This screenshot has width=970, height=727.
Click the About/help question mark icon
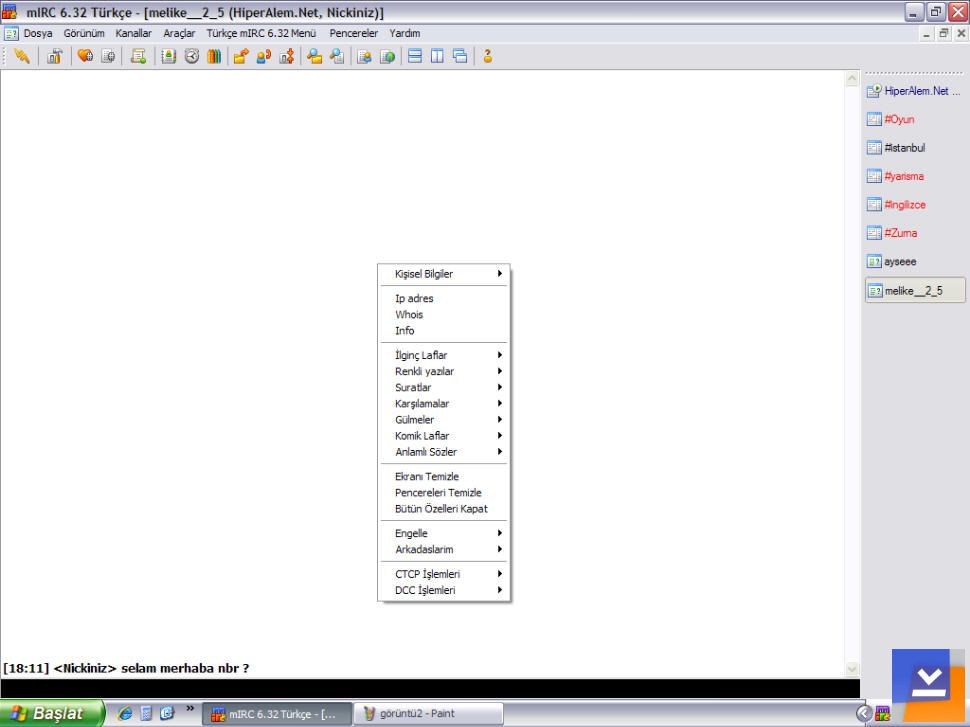point(488,56)
